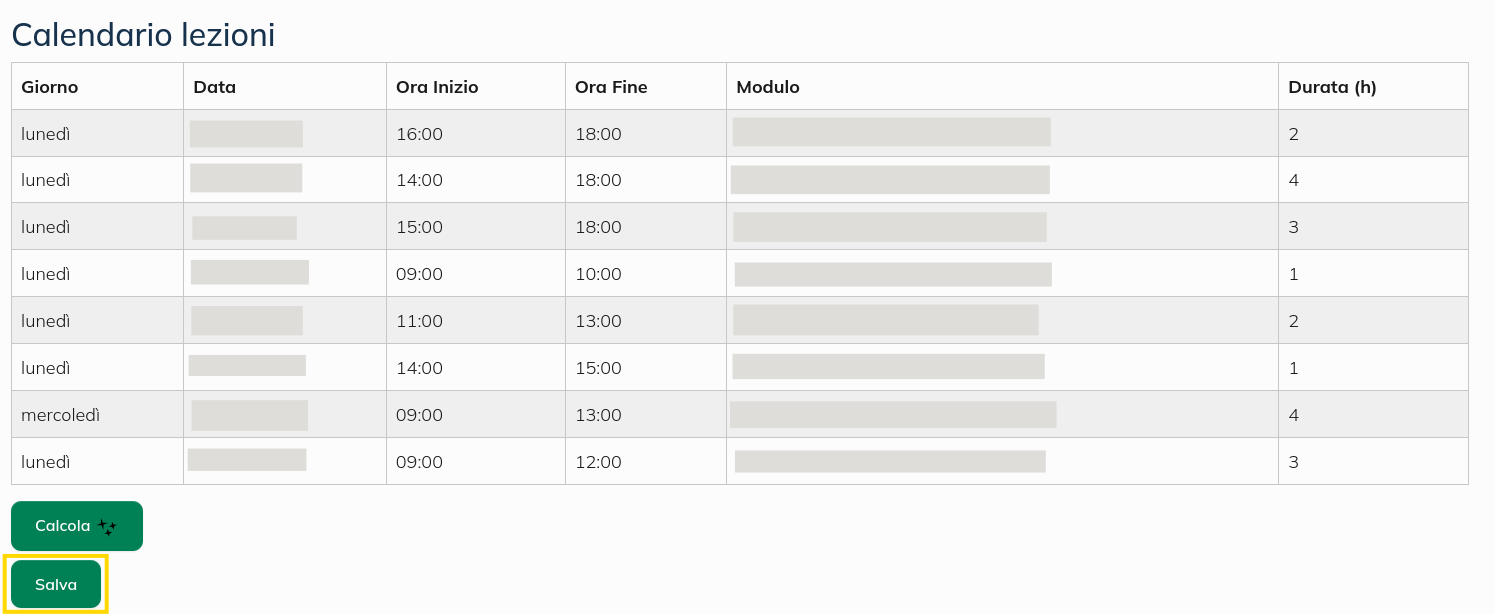
Task: Click the 15:00 start time in third row
Action: pos(419,227)
